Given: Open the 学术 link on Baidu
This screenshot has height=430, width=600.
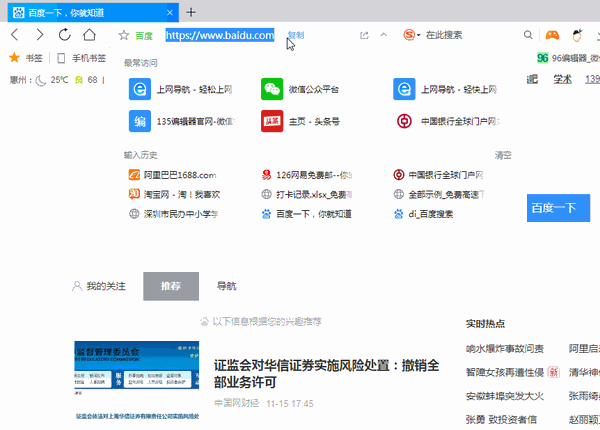Looking at the screenshot, I should click(562, 79).
